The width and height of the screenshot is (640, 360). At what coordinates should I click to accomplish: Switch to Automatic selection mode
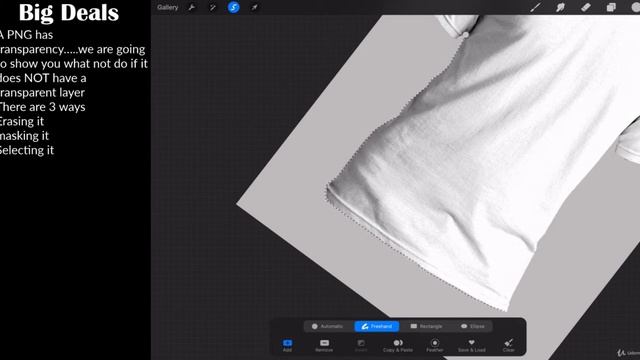pyautogui.click(x=327, y=326)
